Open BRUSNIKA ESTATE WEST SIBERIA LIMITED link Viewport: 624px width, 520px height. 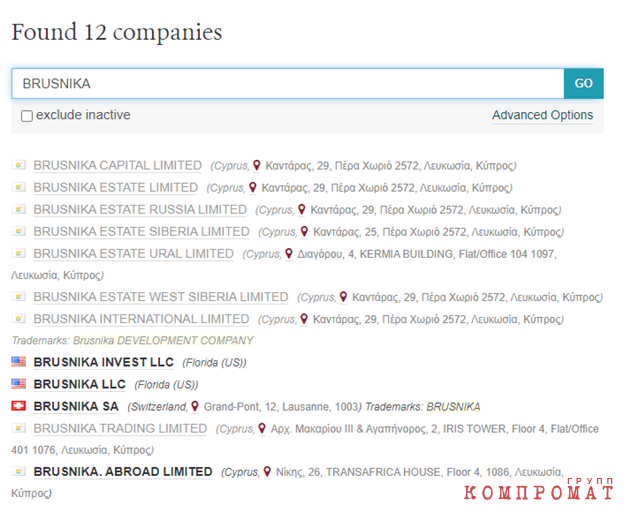point(161,297)
